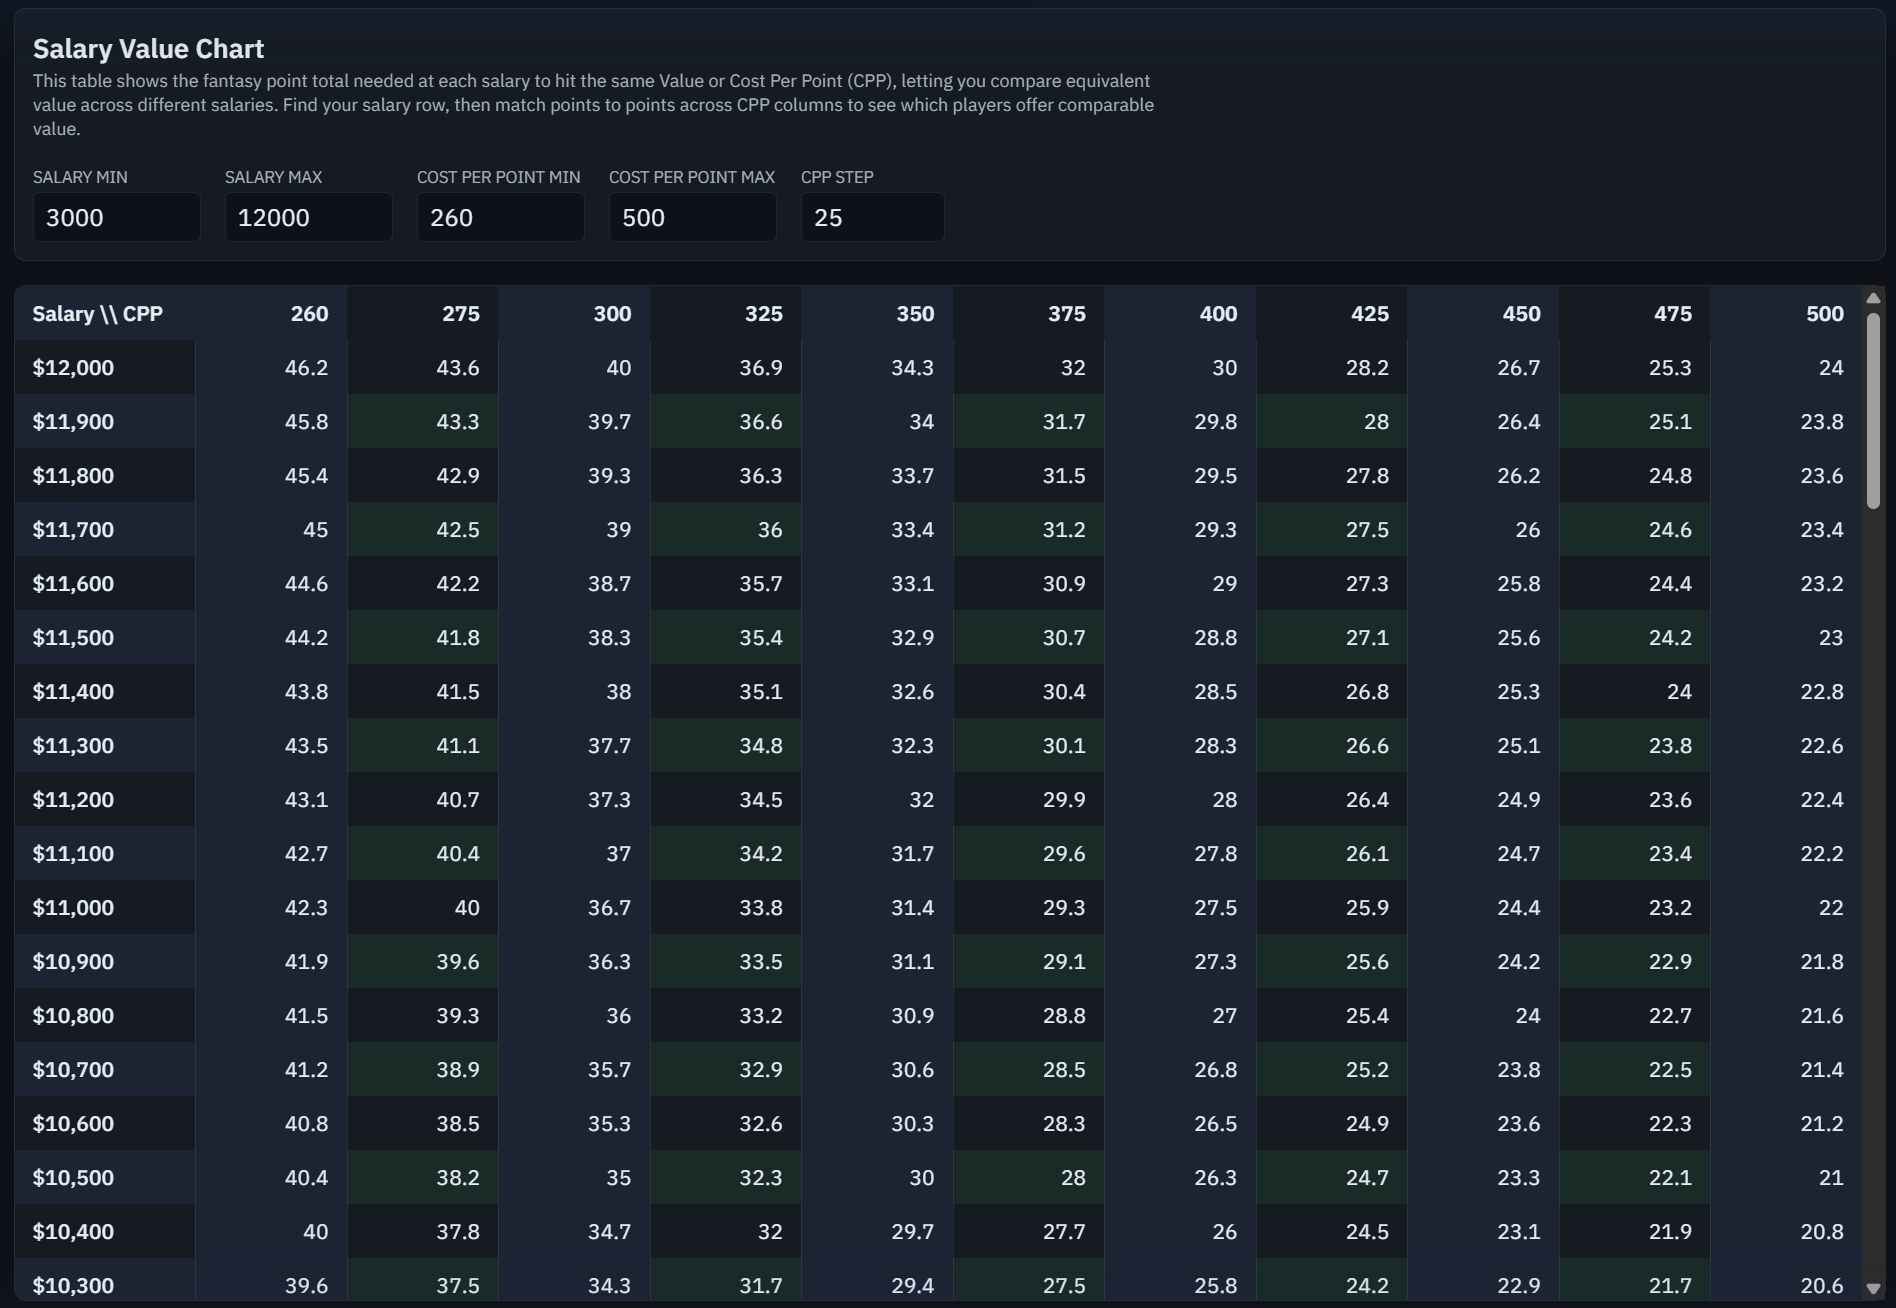Click the 37.3 cell in $11,200 row
Image resolution: width=1896 pixels, height=1308 pixels.
point(574,799)
